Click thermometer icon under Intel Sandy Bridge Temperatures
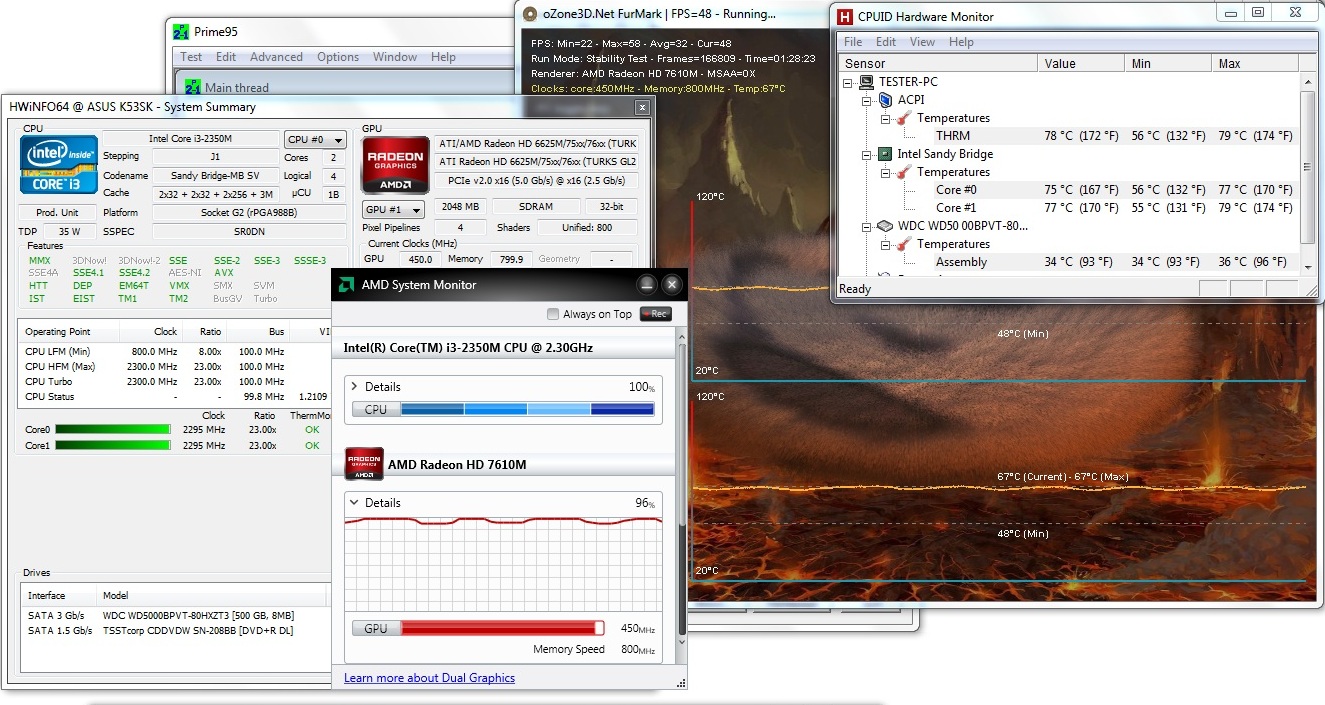 [904, 172]
